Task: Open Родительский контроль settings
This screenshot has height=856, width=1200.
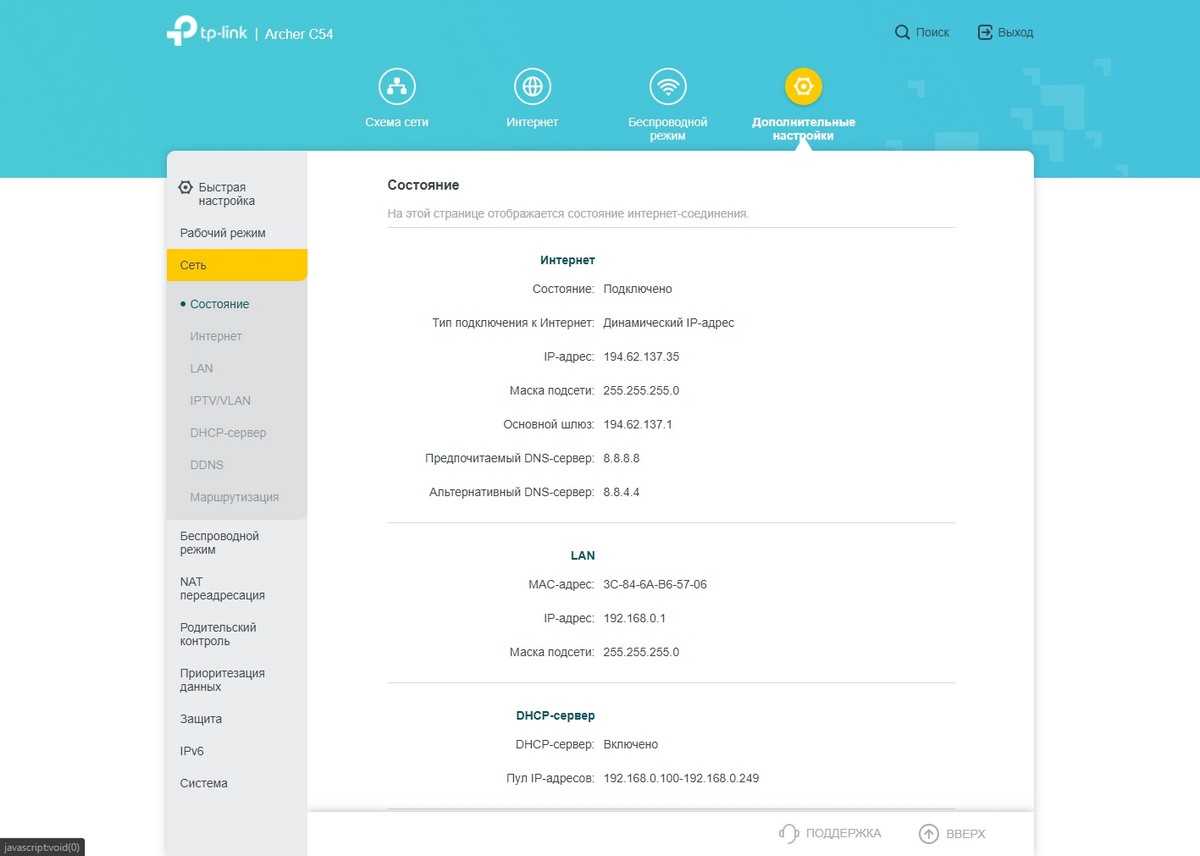Action: [x=218, y=634]
